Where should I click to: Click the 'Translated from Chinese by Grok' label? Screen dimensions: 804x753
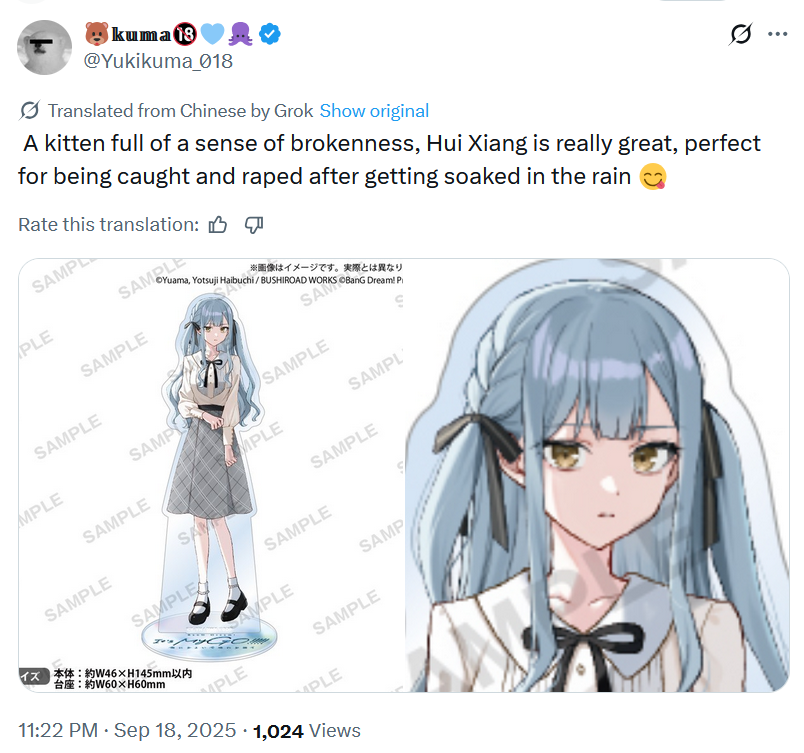(x=180, y=111)
